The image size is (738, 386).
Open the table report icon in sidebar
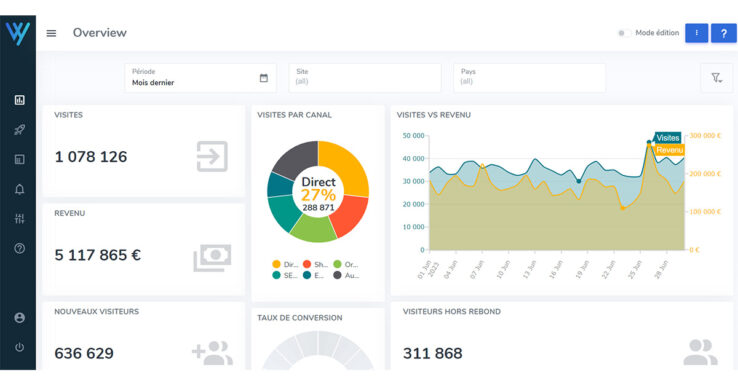coord(19,160)
